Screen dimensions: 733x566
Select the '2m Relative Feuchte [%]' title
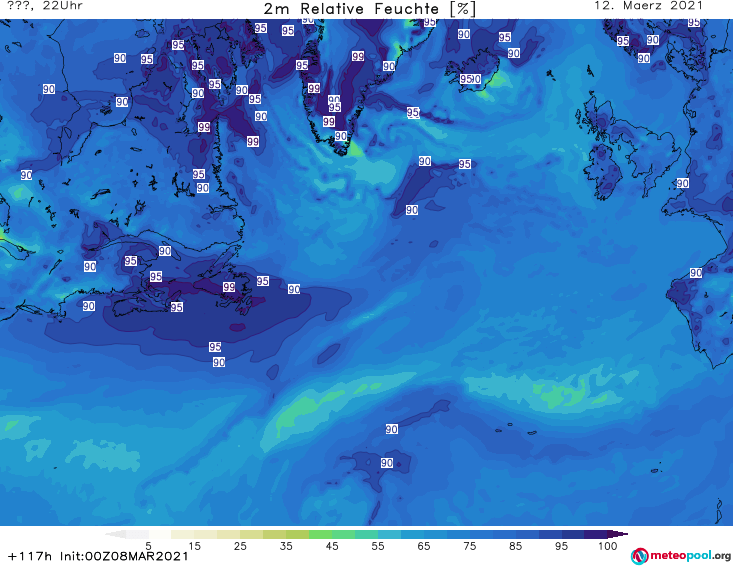click(x=369, y=9)
